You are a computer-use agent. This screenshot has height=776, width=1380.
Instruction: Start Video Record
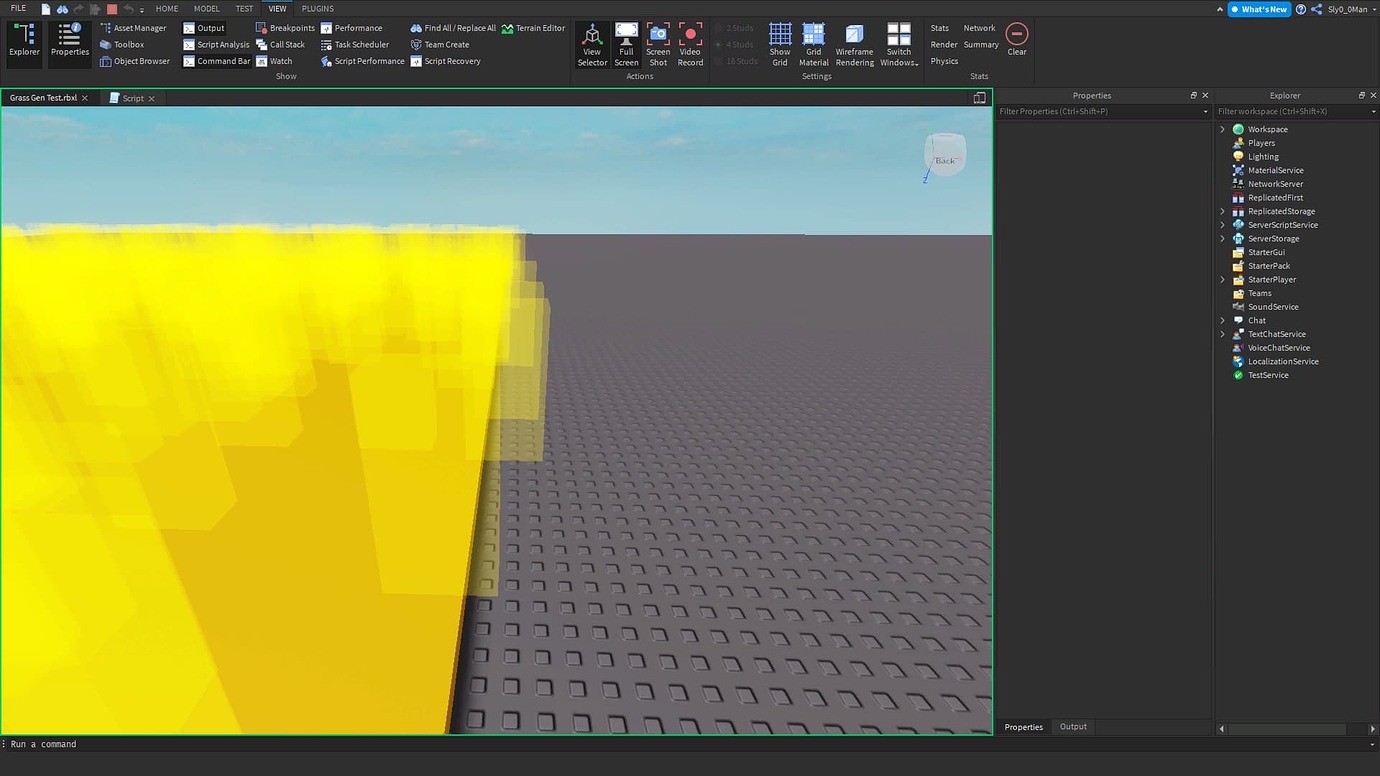pos(690,45)
